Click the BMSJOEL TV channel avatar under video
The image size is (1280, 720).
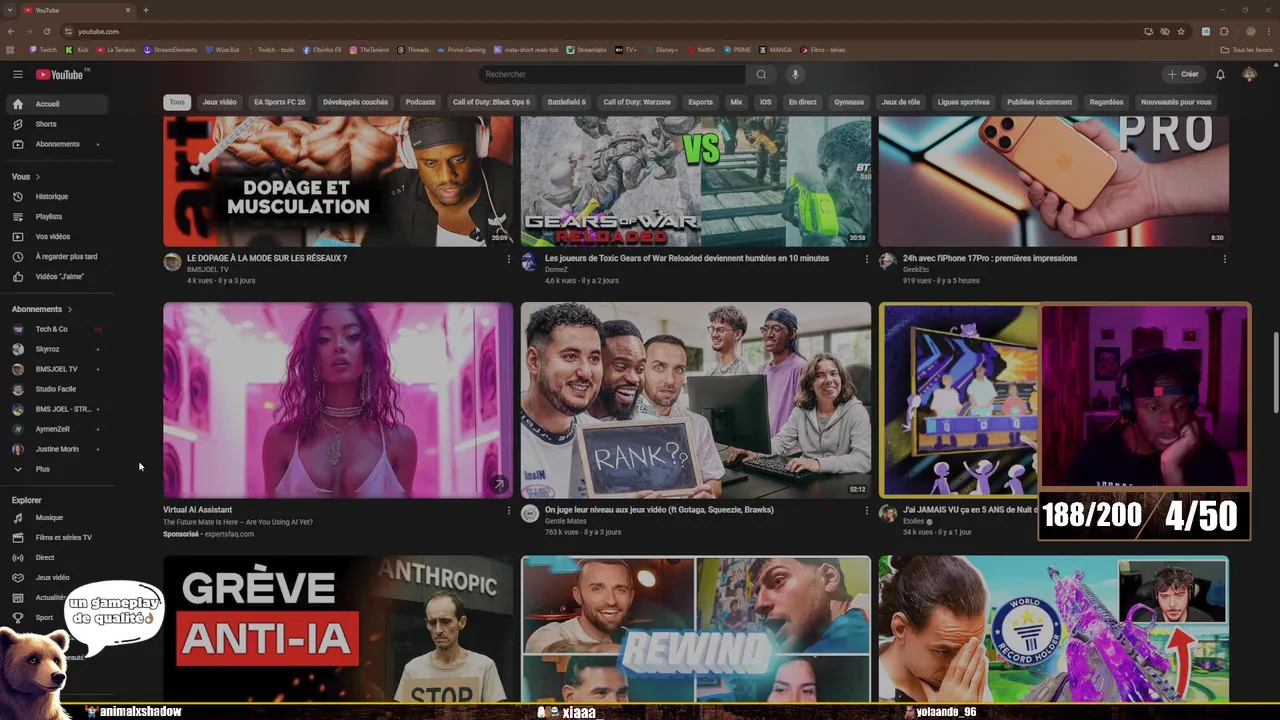(x=172, y=262)
